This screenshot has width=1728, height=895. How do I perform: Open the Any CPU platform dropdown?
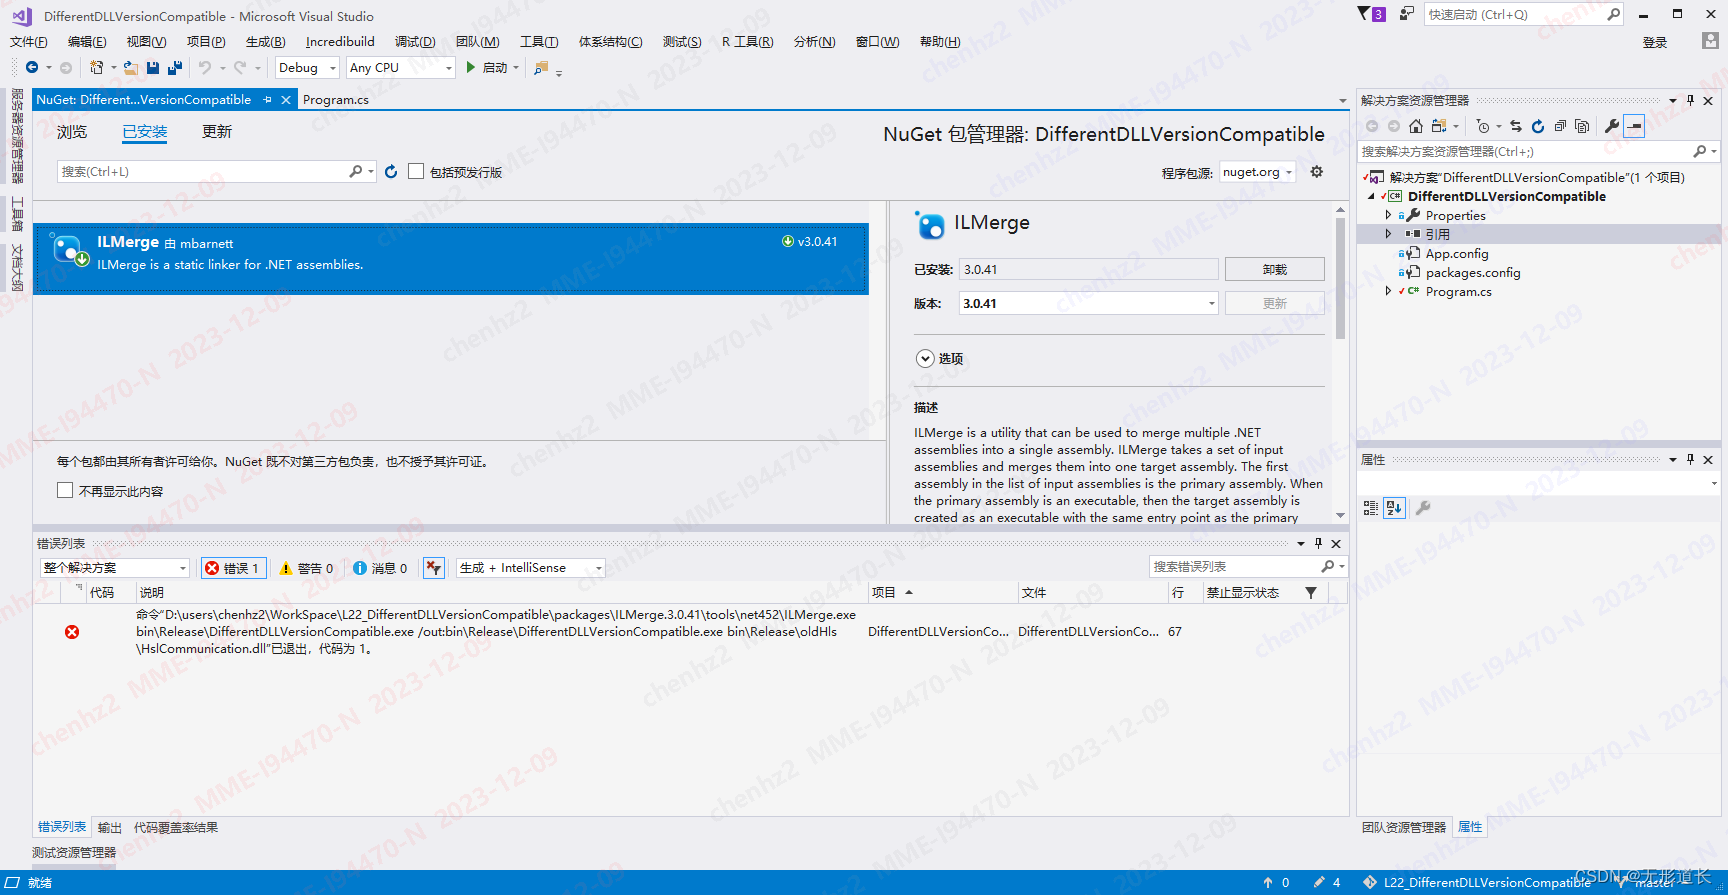400,68
